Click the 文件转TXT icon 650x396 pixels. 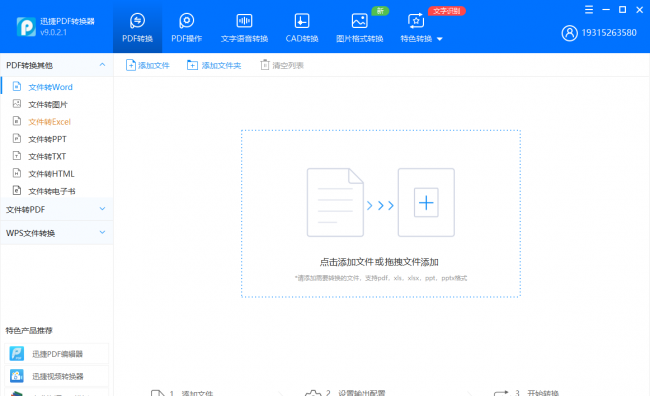pos(17,156)
